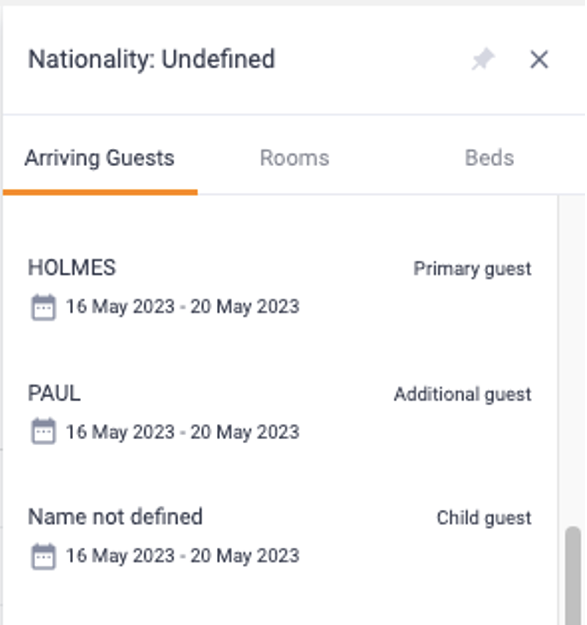Pin the Nationality: Undefined panel

483,60
